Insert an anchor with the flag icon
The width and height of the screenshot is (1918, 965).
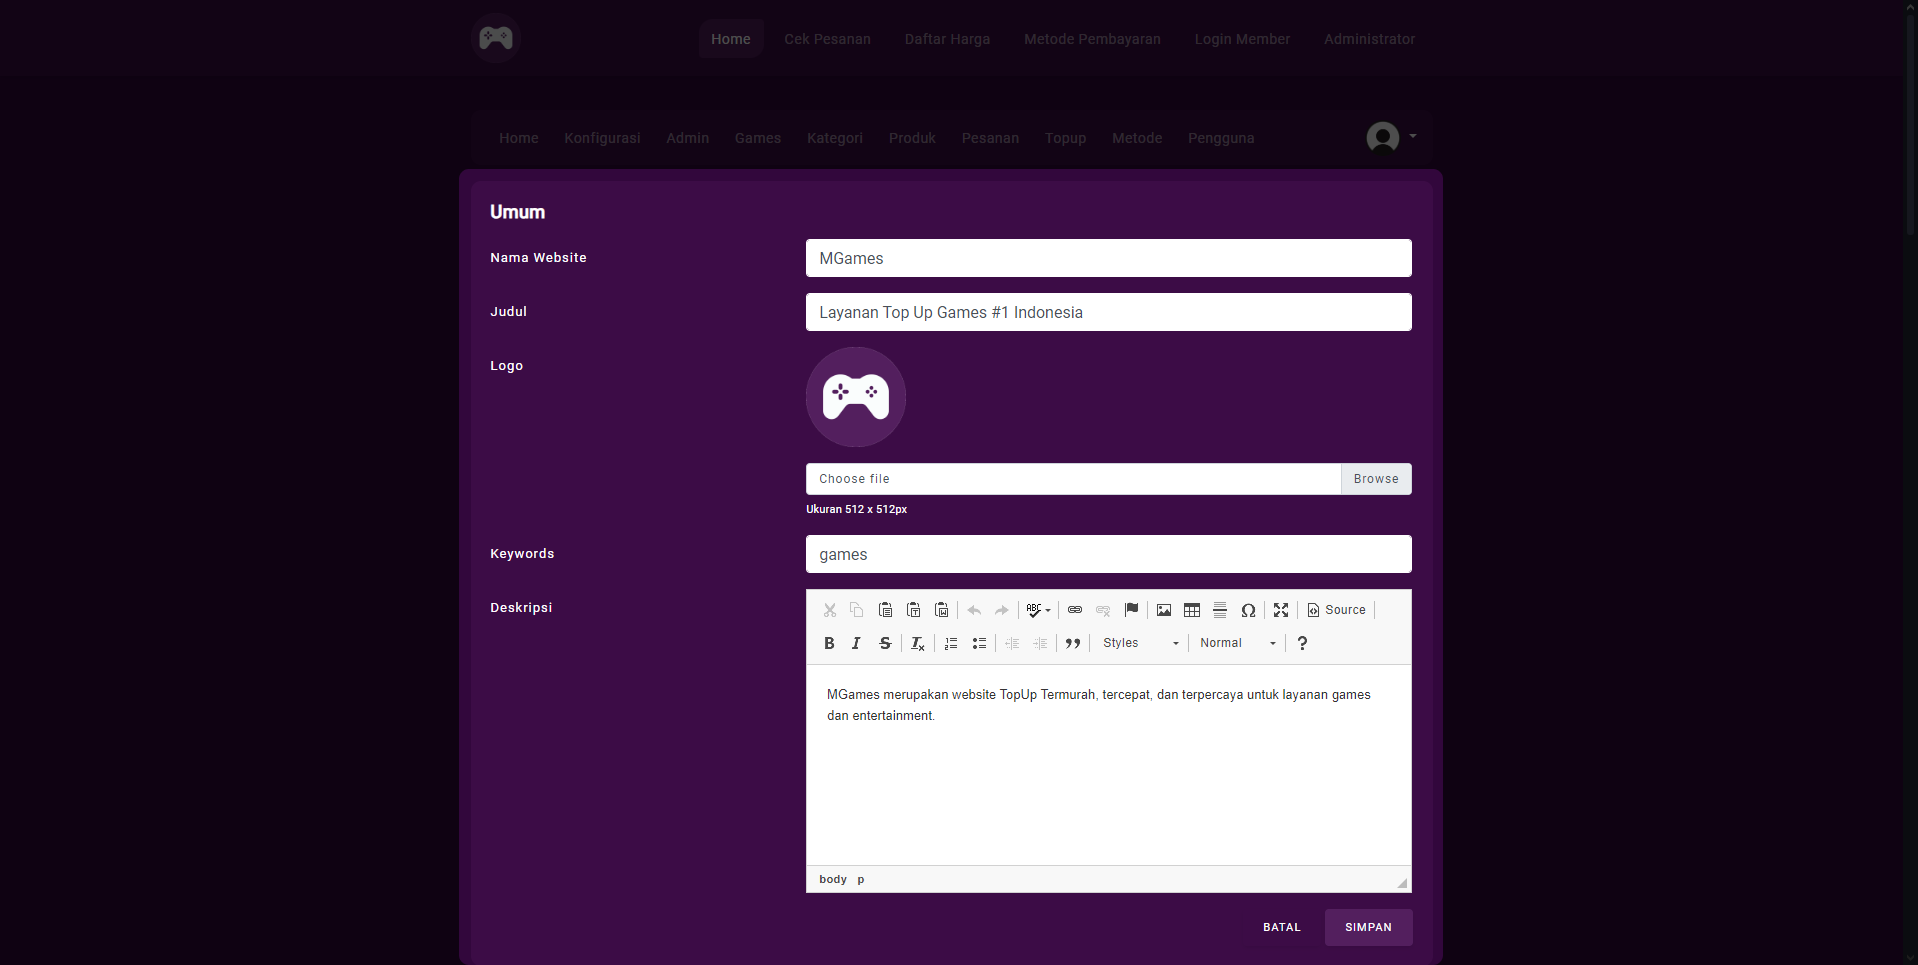(x=1131, y=610)
